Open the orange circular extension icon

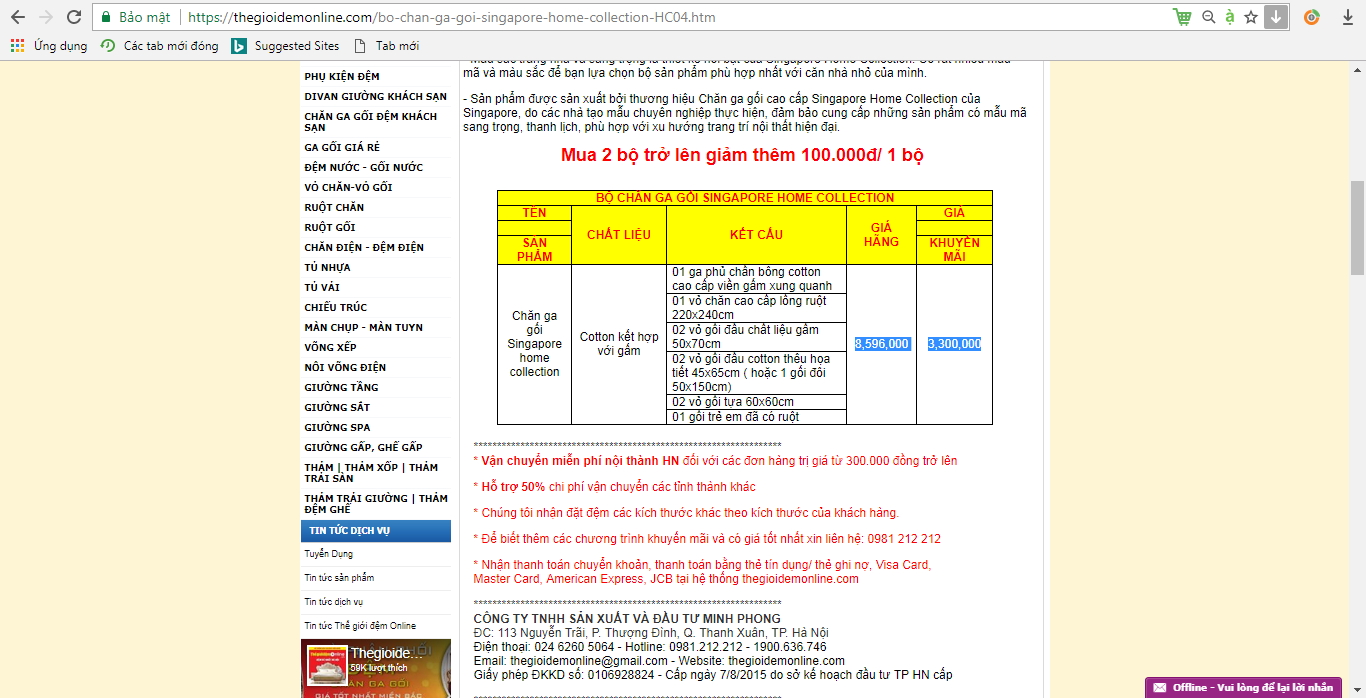click(x=1312, y=17)
